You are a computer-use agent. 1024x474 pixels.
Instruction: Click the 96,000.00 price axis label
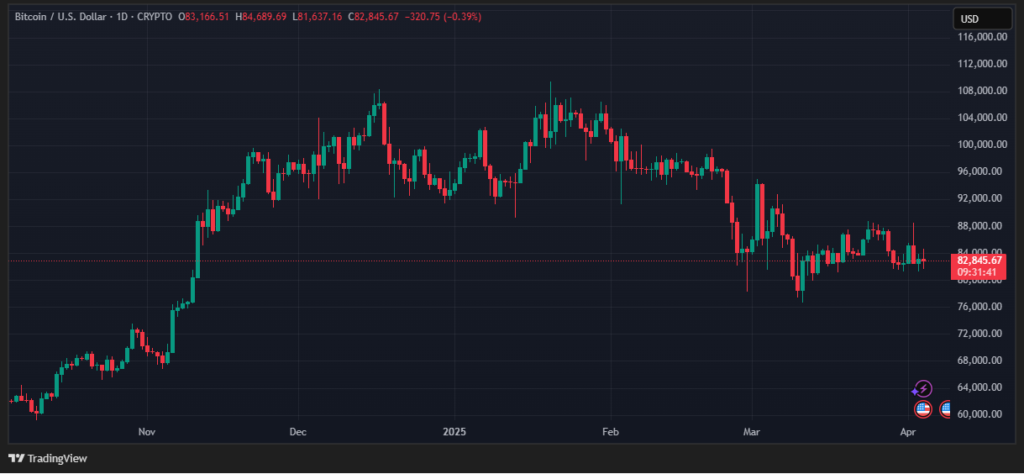tap(982, 172)
